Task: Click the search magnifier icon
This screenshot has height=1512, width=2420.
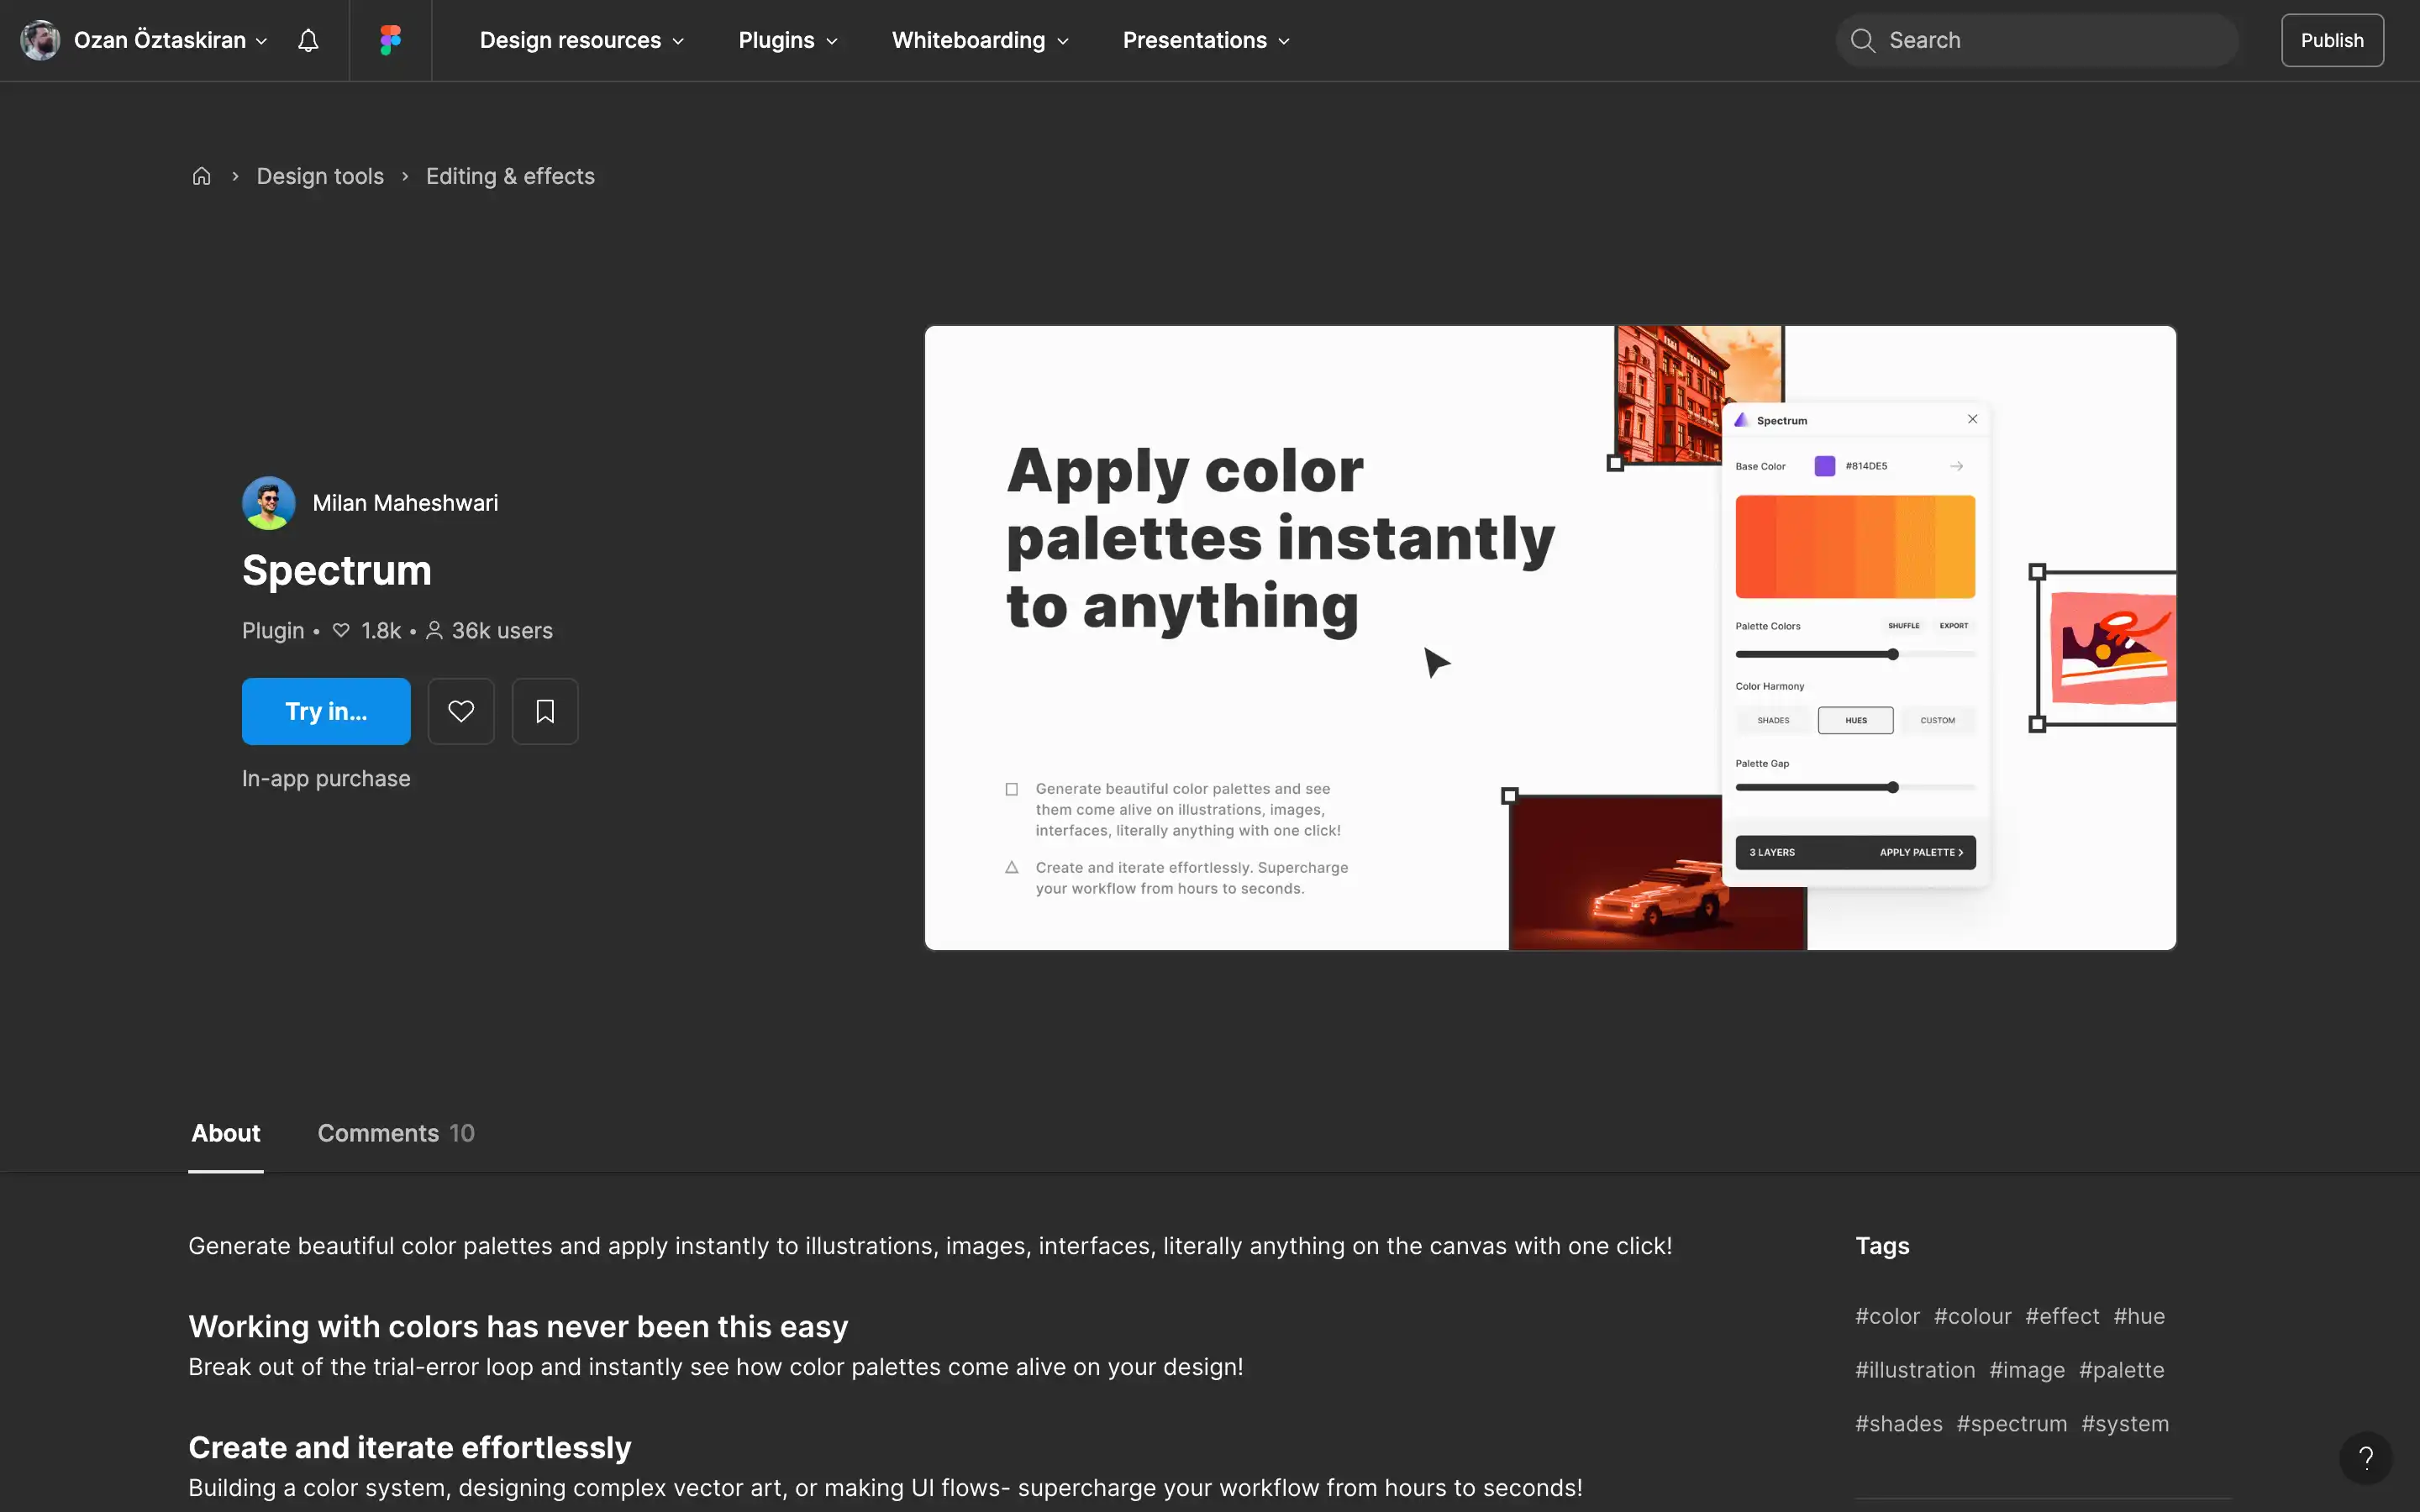Action: tap(1862, 40)
